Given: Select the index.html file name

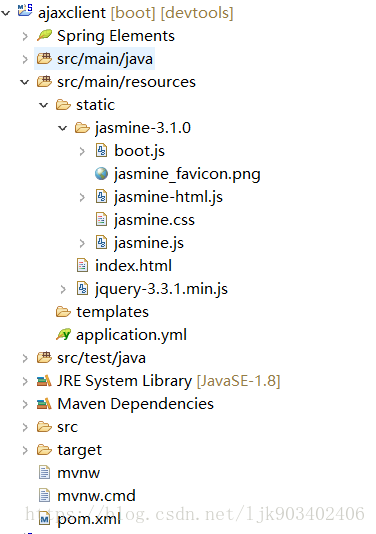Looking at the screenshot, I should (133, 266).
